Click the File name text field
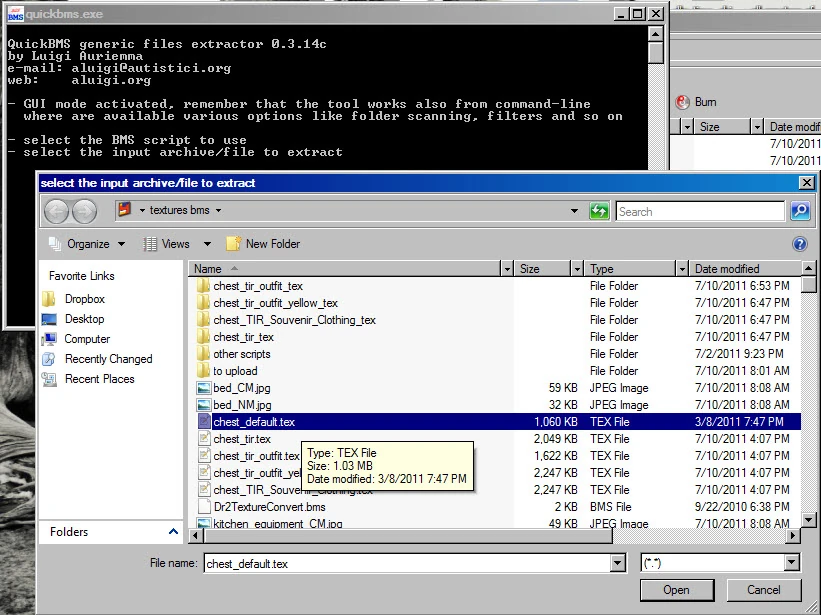This screenshot has height=615, width=821. (x=407, y=564)
